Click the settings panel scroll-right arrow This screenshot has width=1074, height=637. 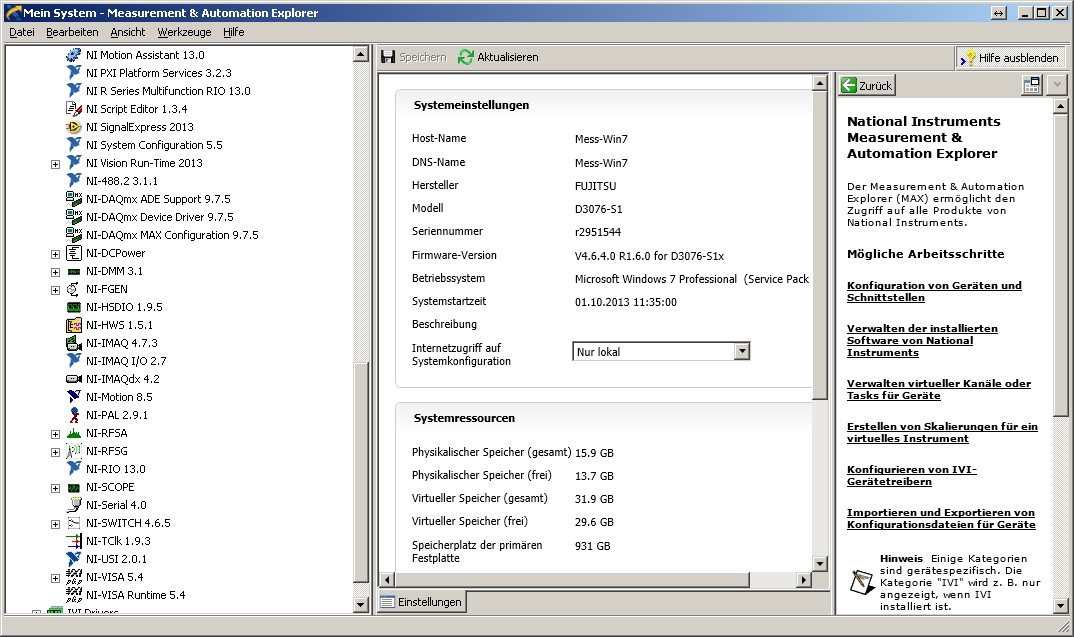point(803,579)
